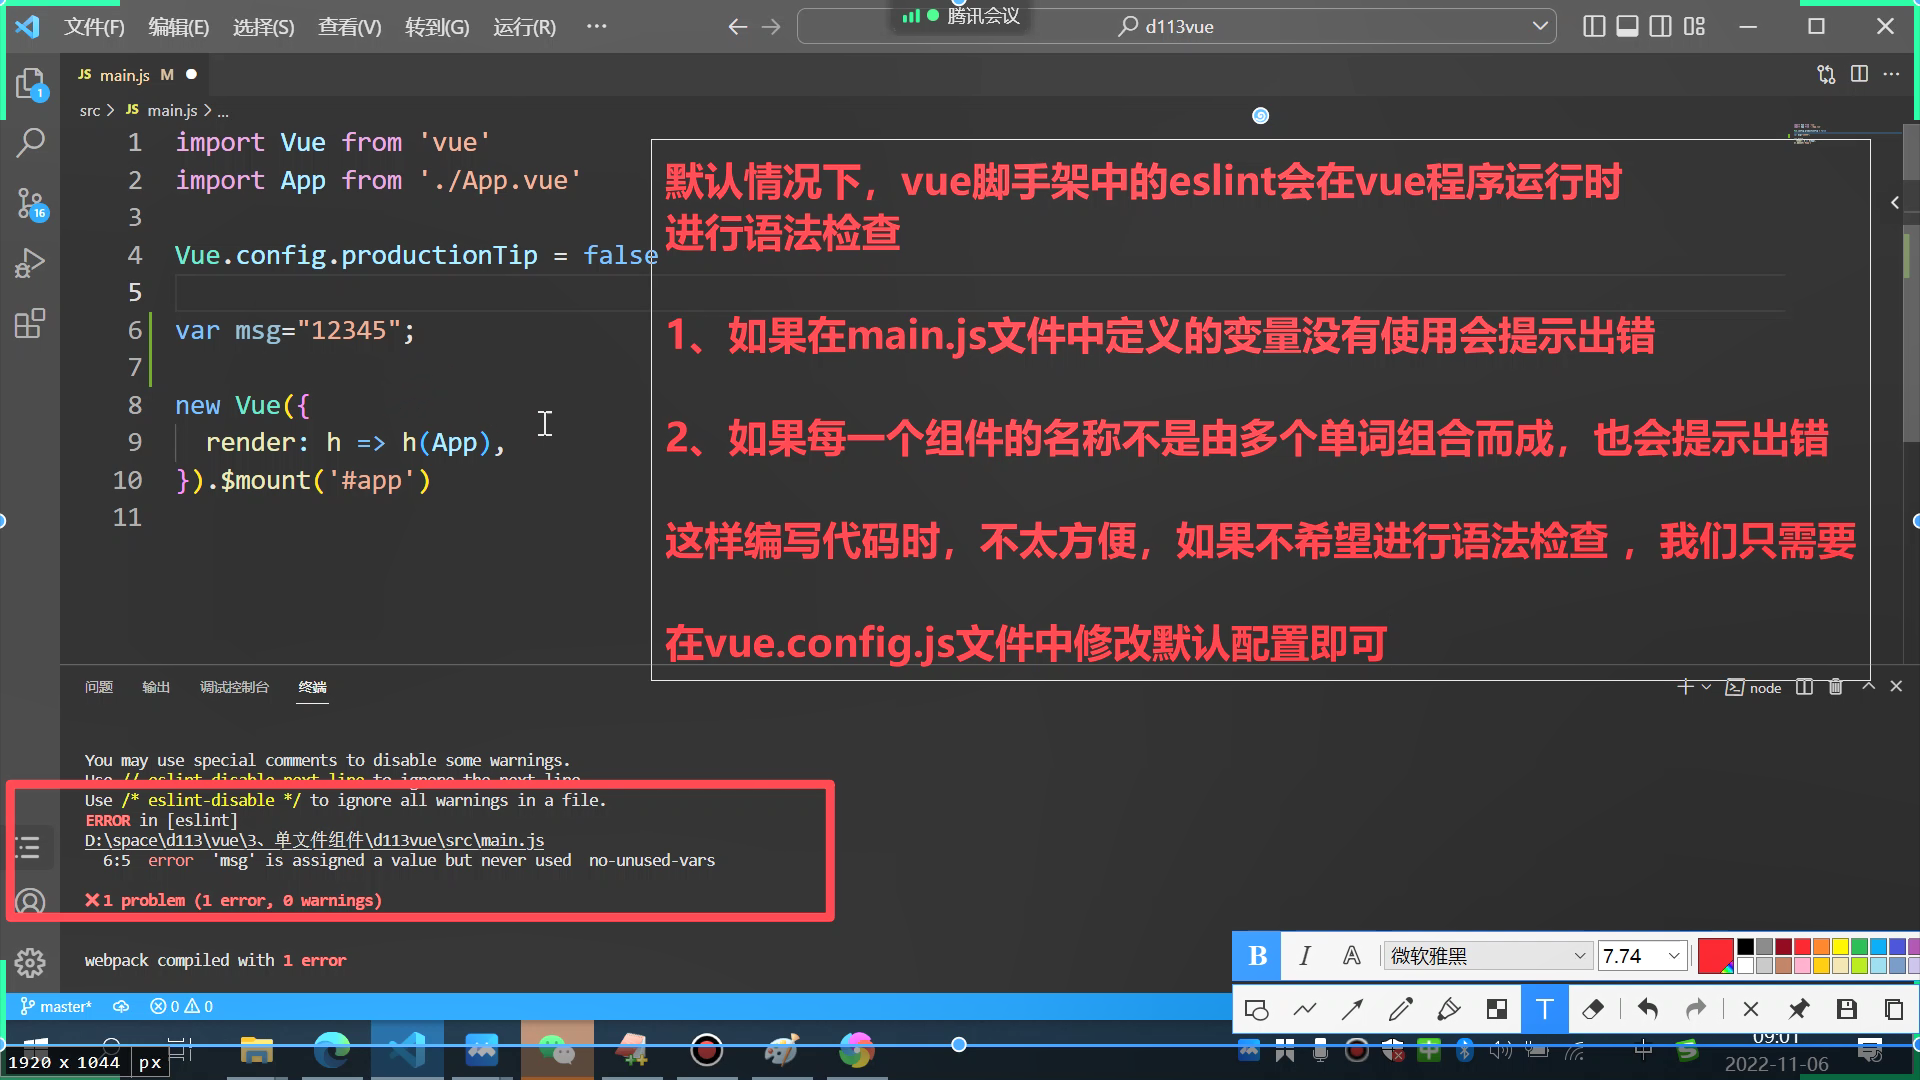This screenshot has height=1080, width=1920.
Task: Open the Extensions view
Action: 31,323
